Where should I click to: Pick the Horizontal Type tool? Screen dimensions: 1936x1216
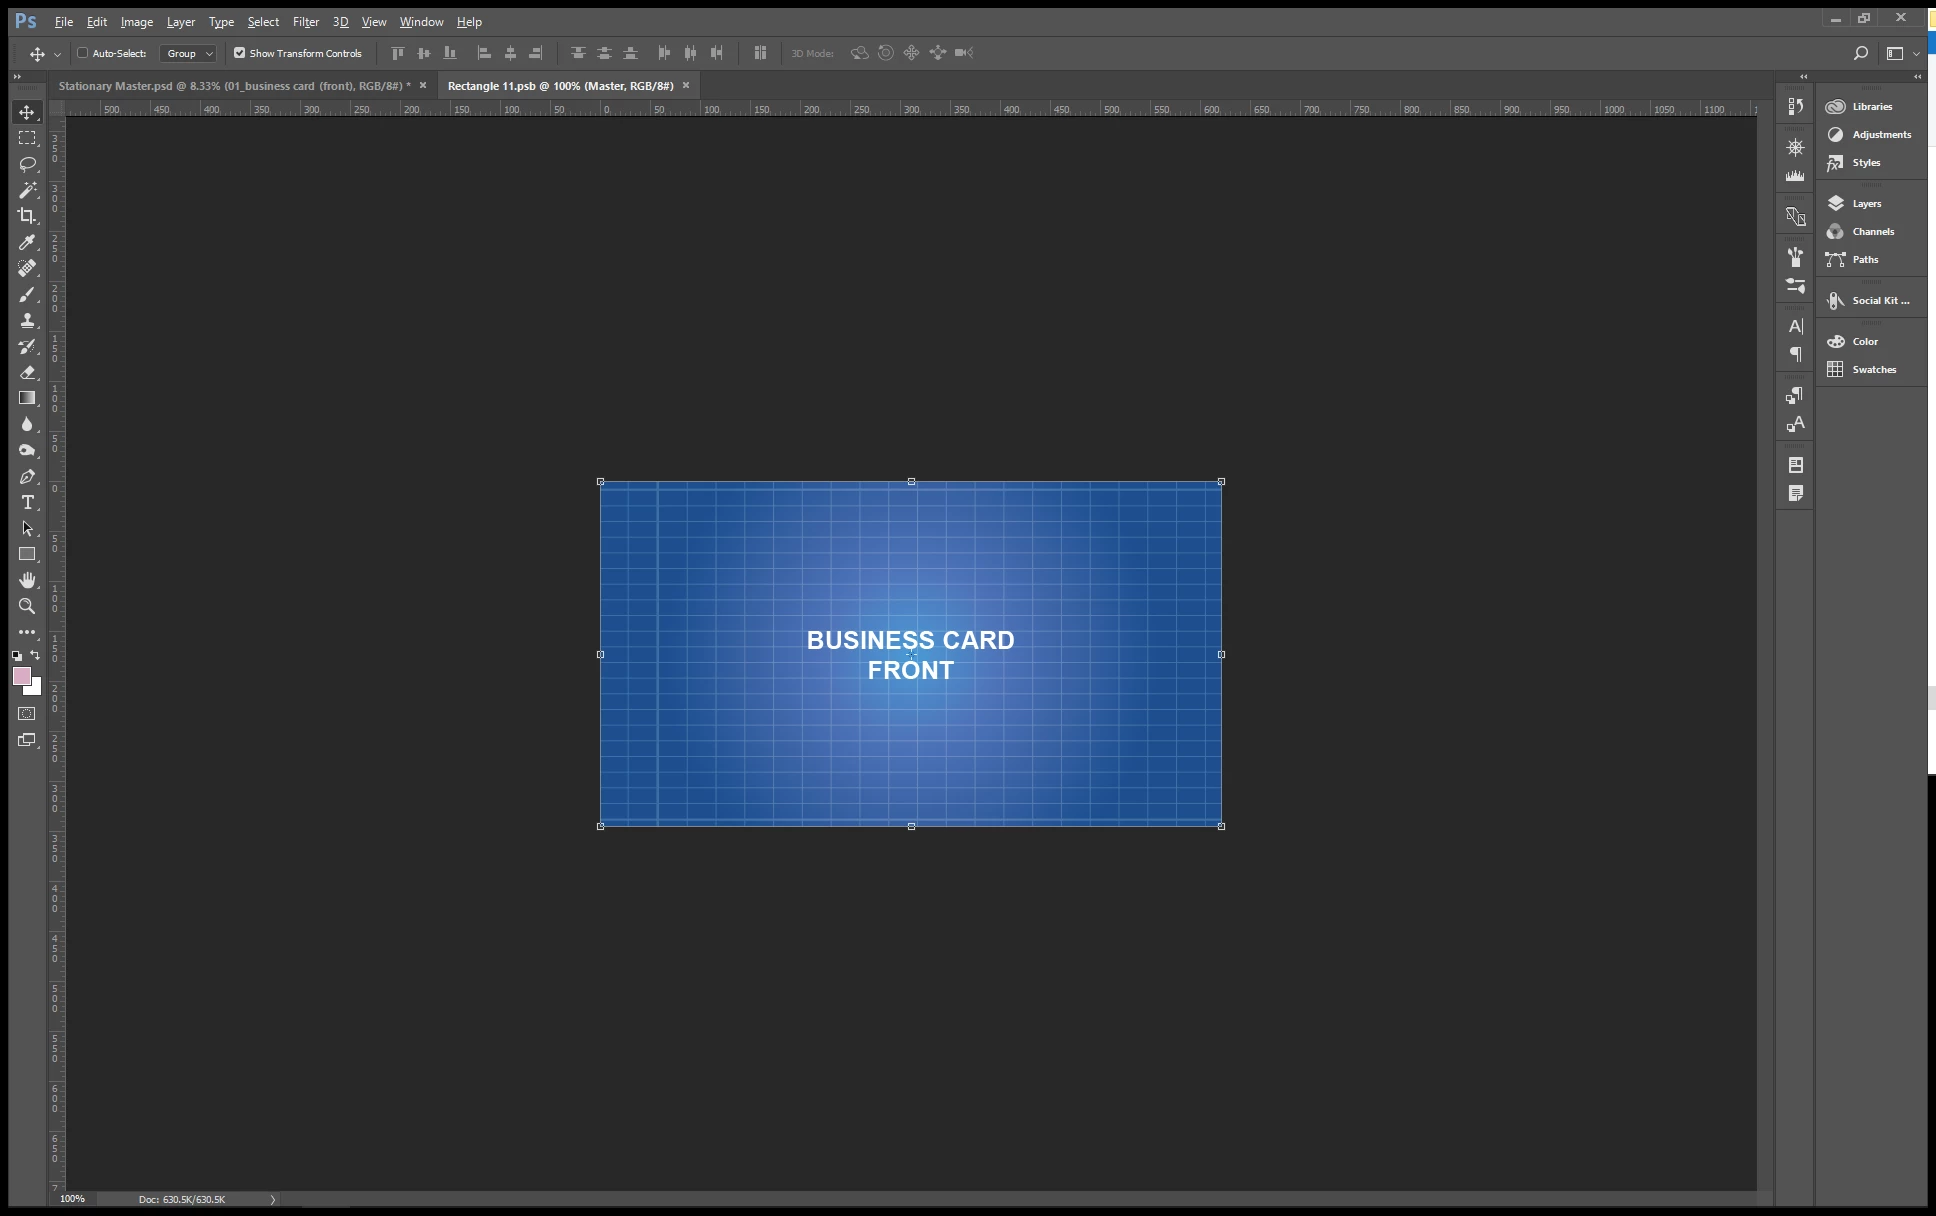[x=27, y=502]
